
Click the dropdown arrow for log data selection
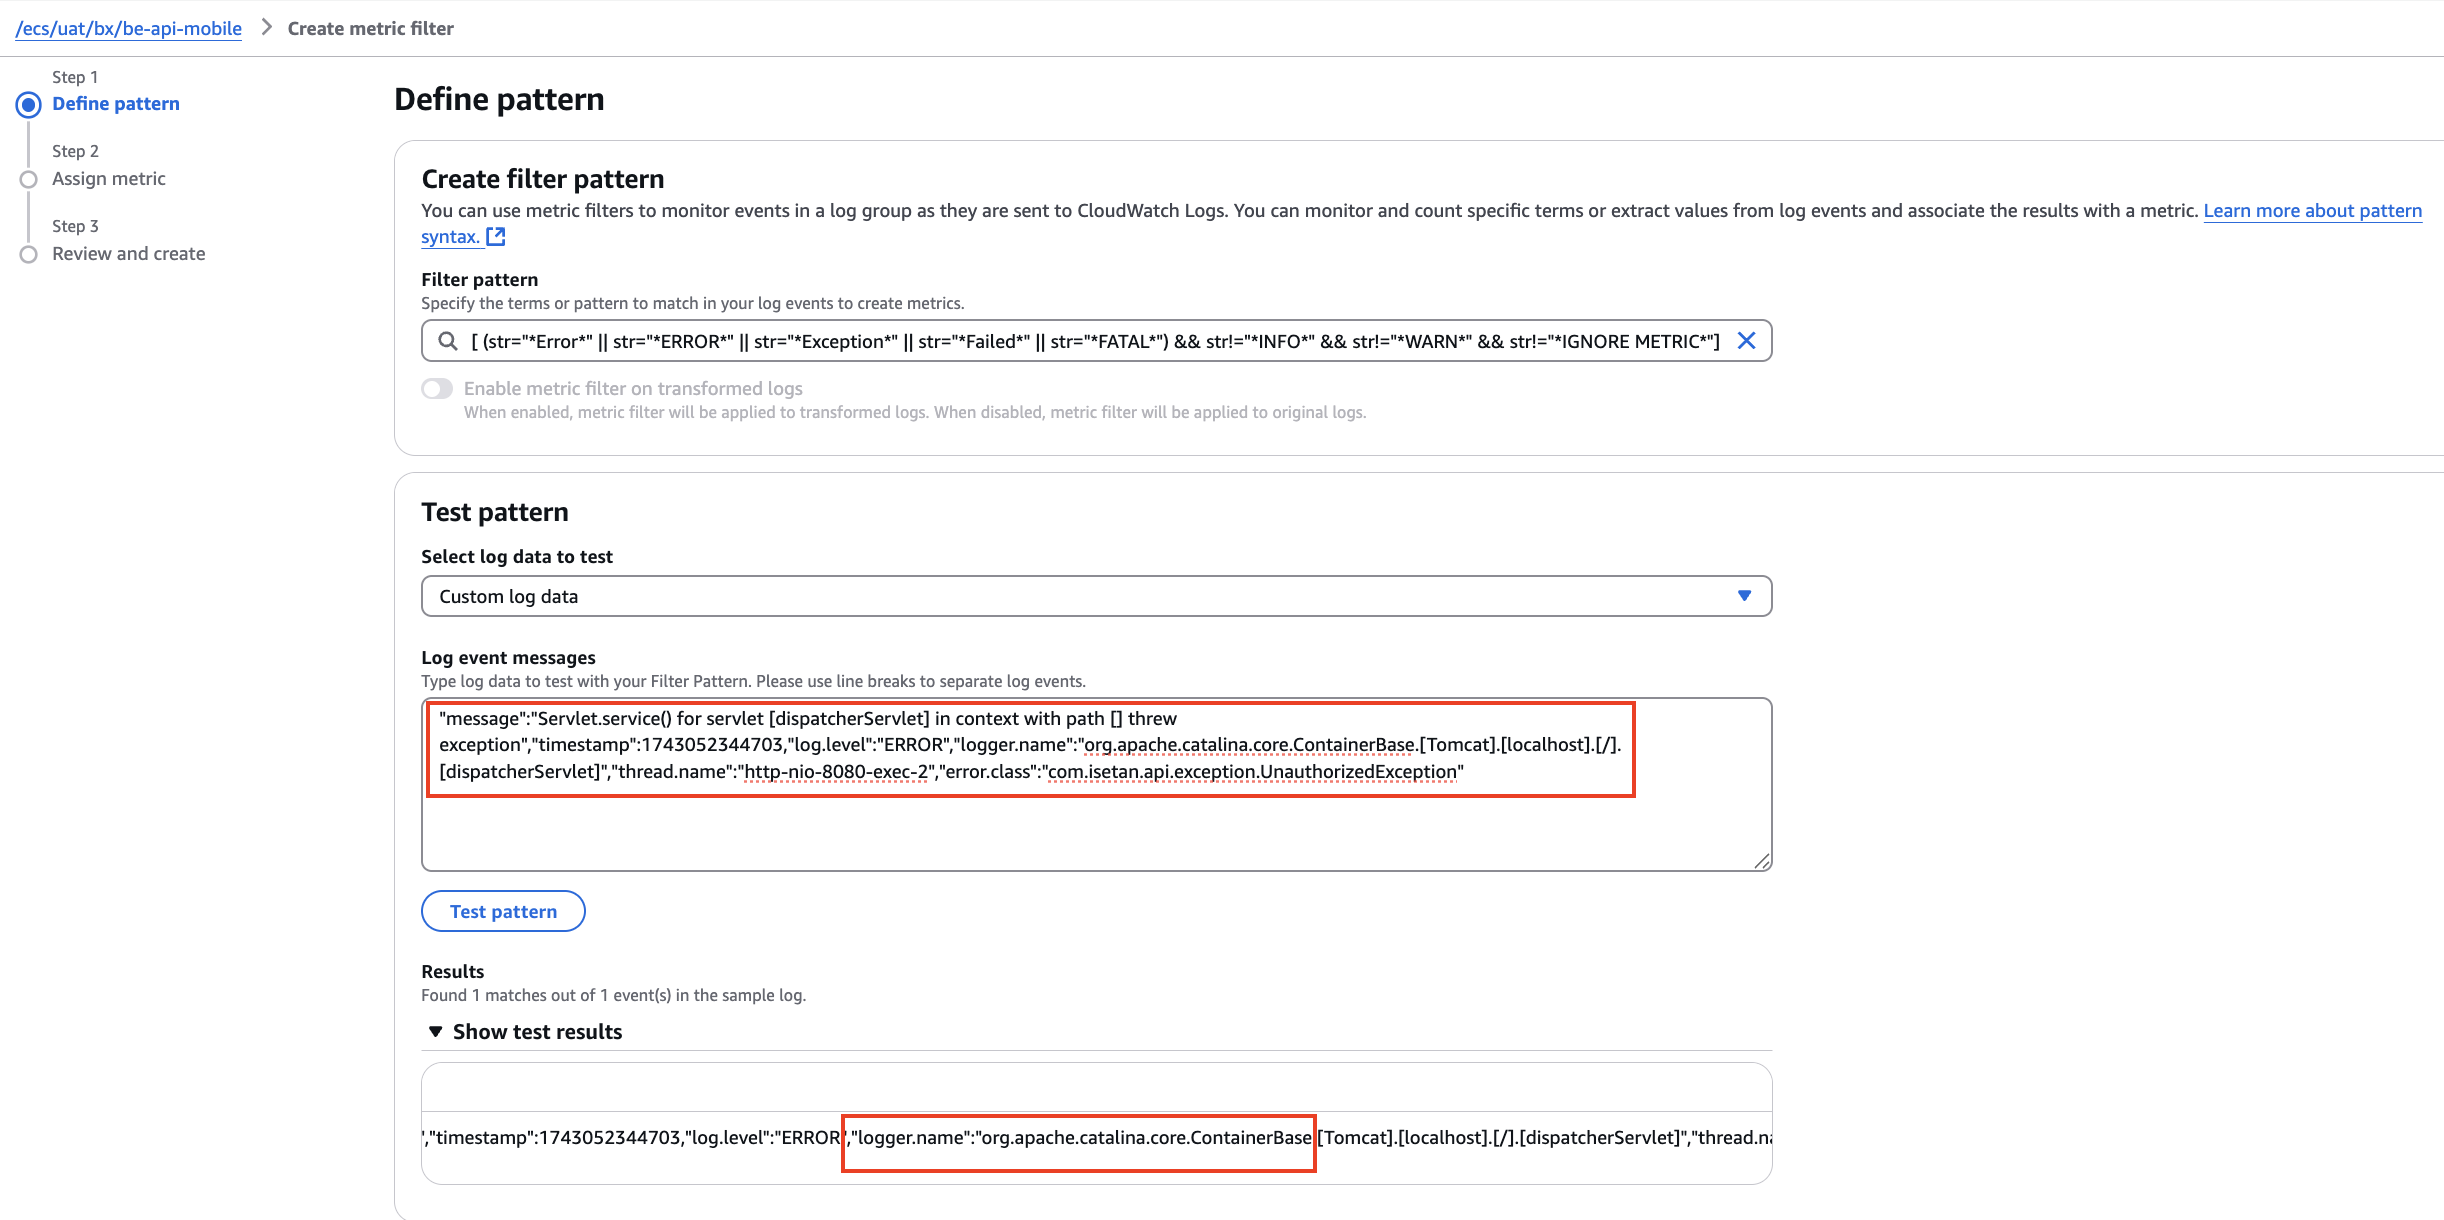[x=1744, y=596]
